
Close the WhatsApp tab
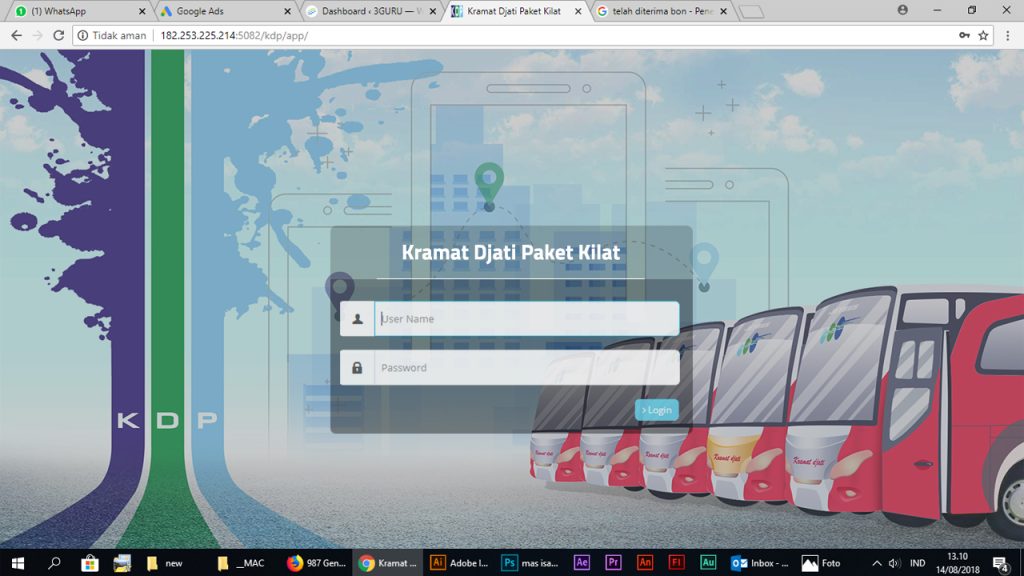click(x=142, y=11)
